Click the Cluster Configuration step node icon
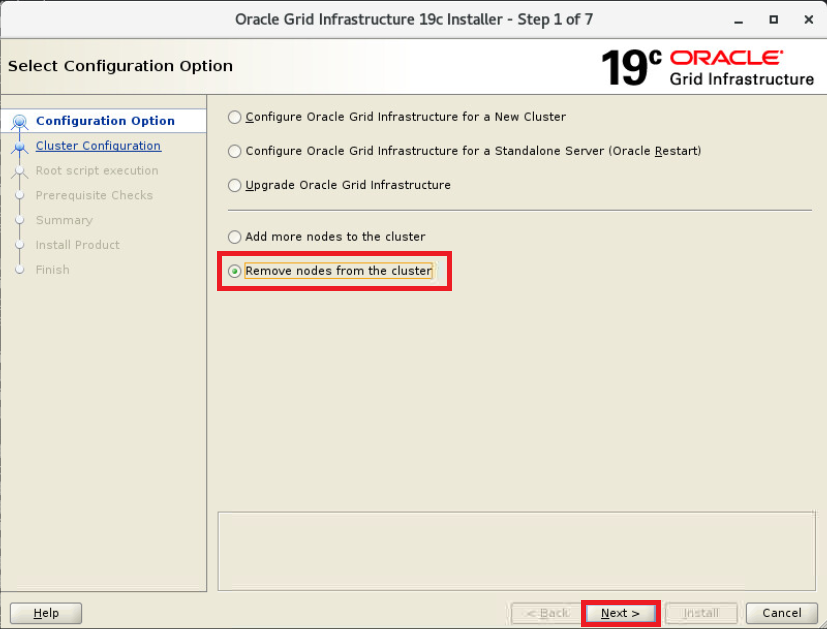Image resolution: width=827 pixels, height=629 pixels. coord(20,147)
